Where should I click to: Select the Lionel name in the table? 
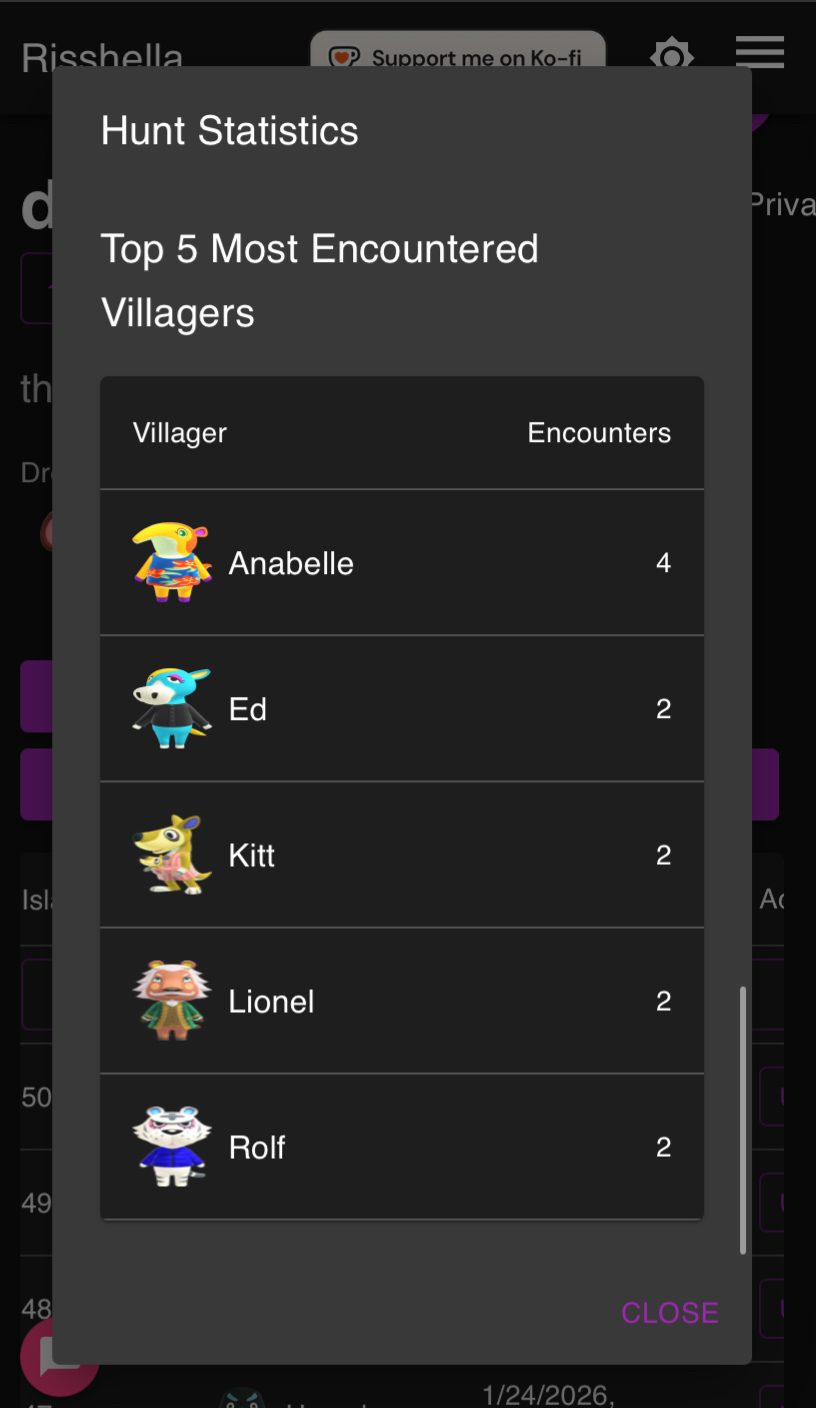(272, 1001)
